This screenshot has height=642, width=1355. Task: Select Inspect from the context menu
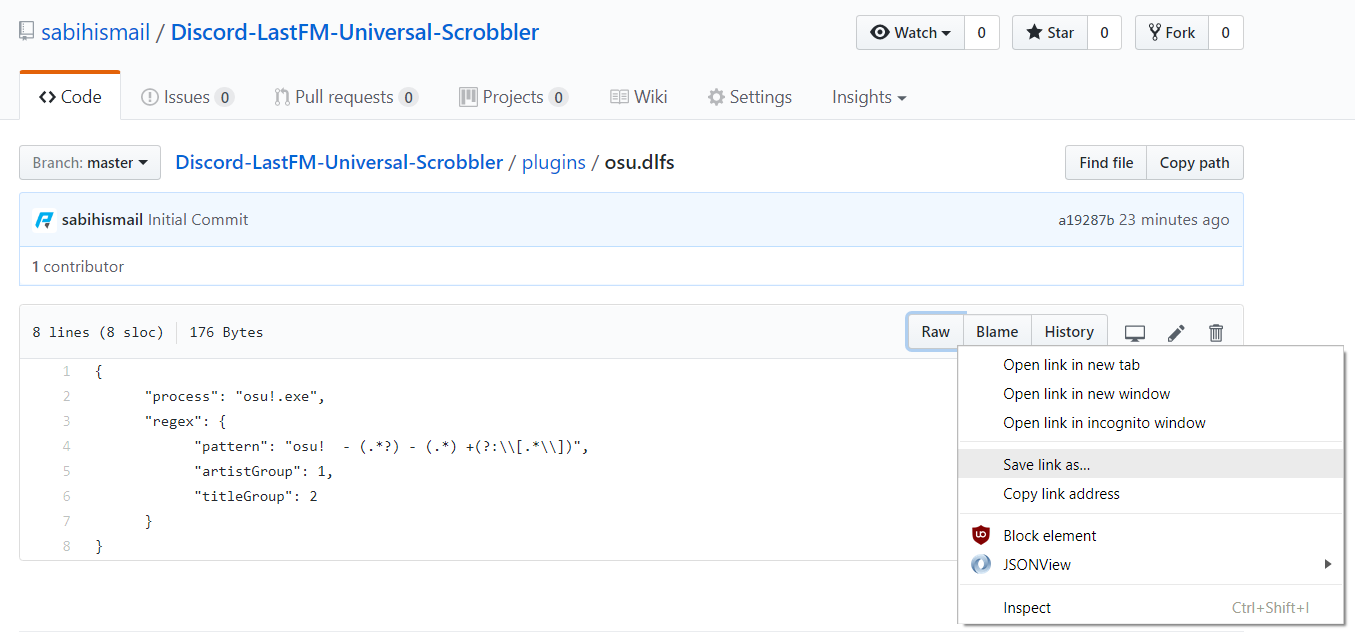pos(1026,607)
